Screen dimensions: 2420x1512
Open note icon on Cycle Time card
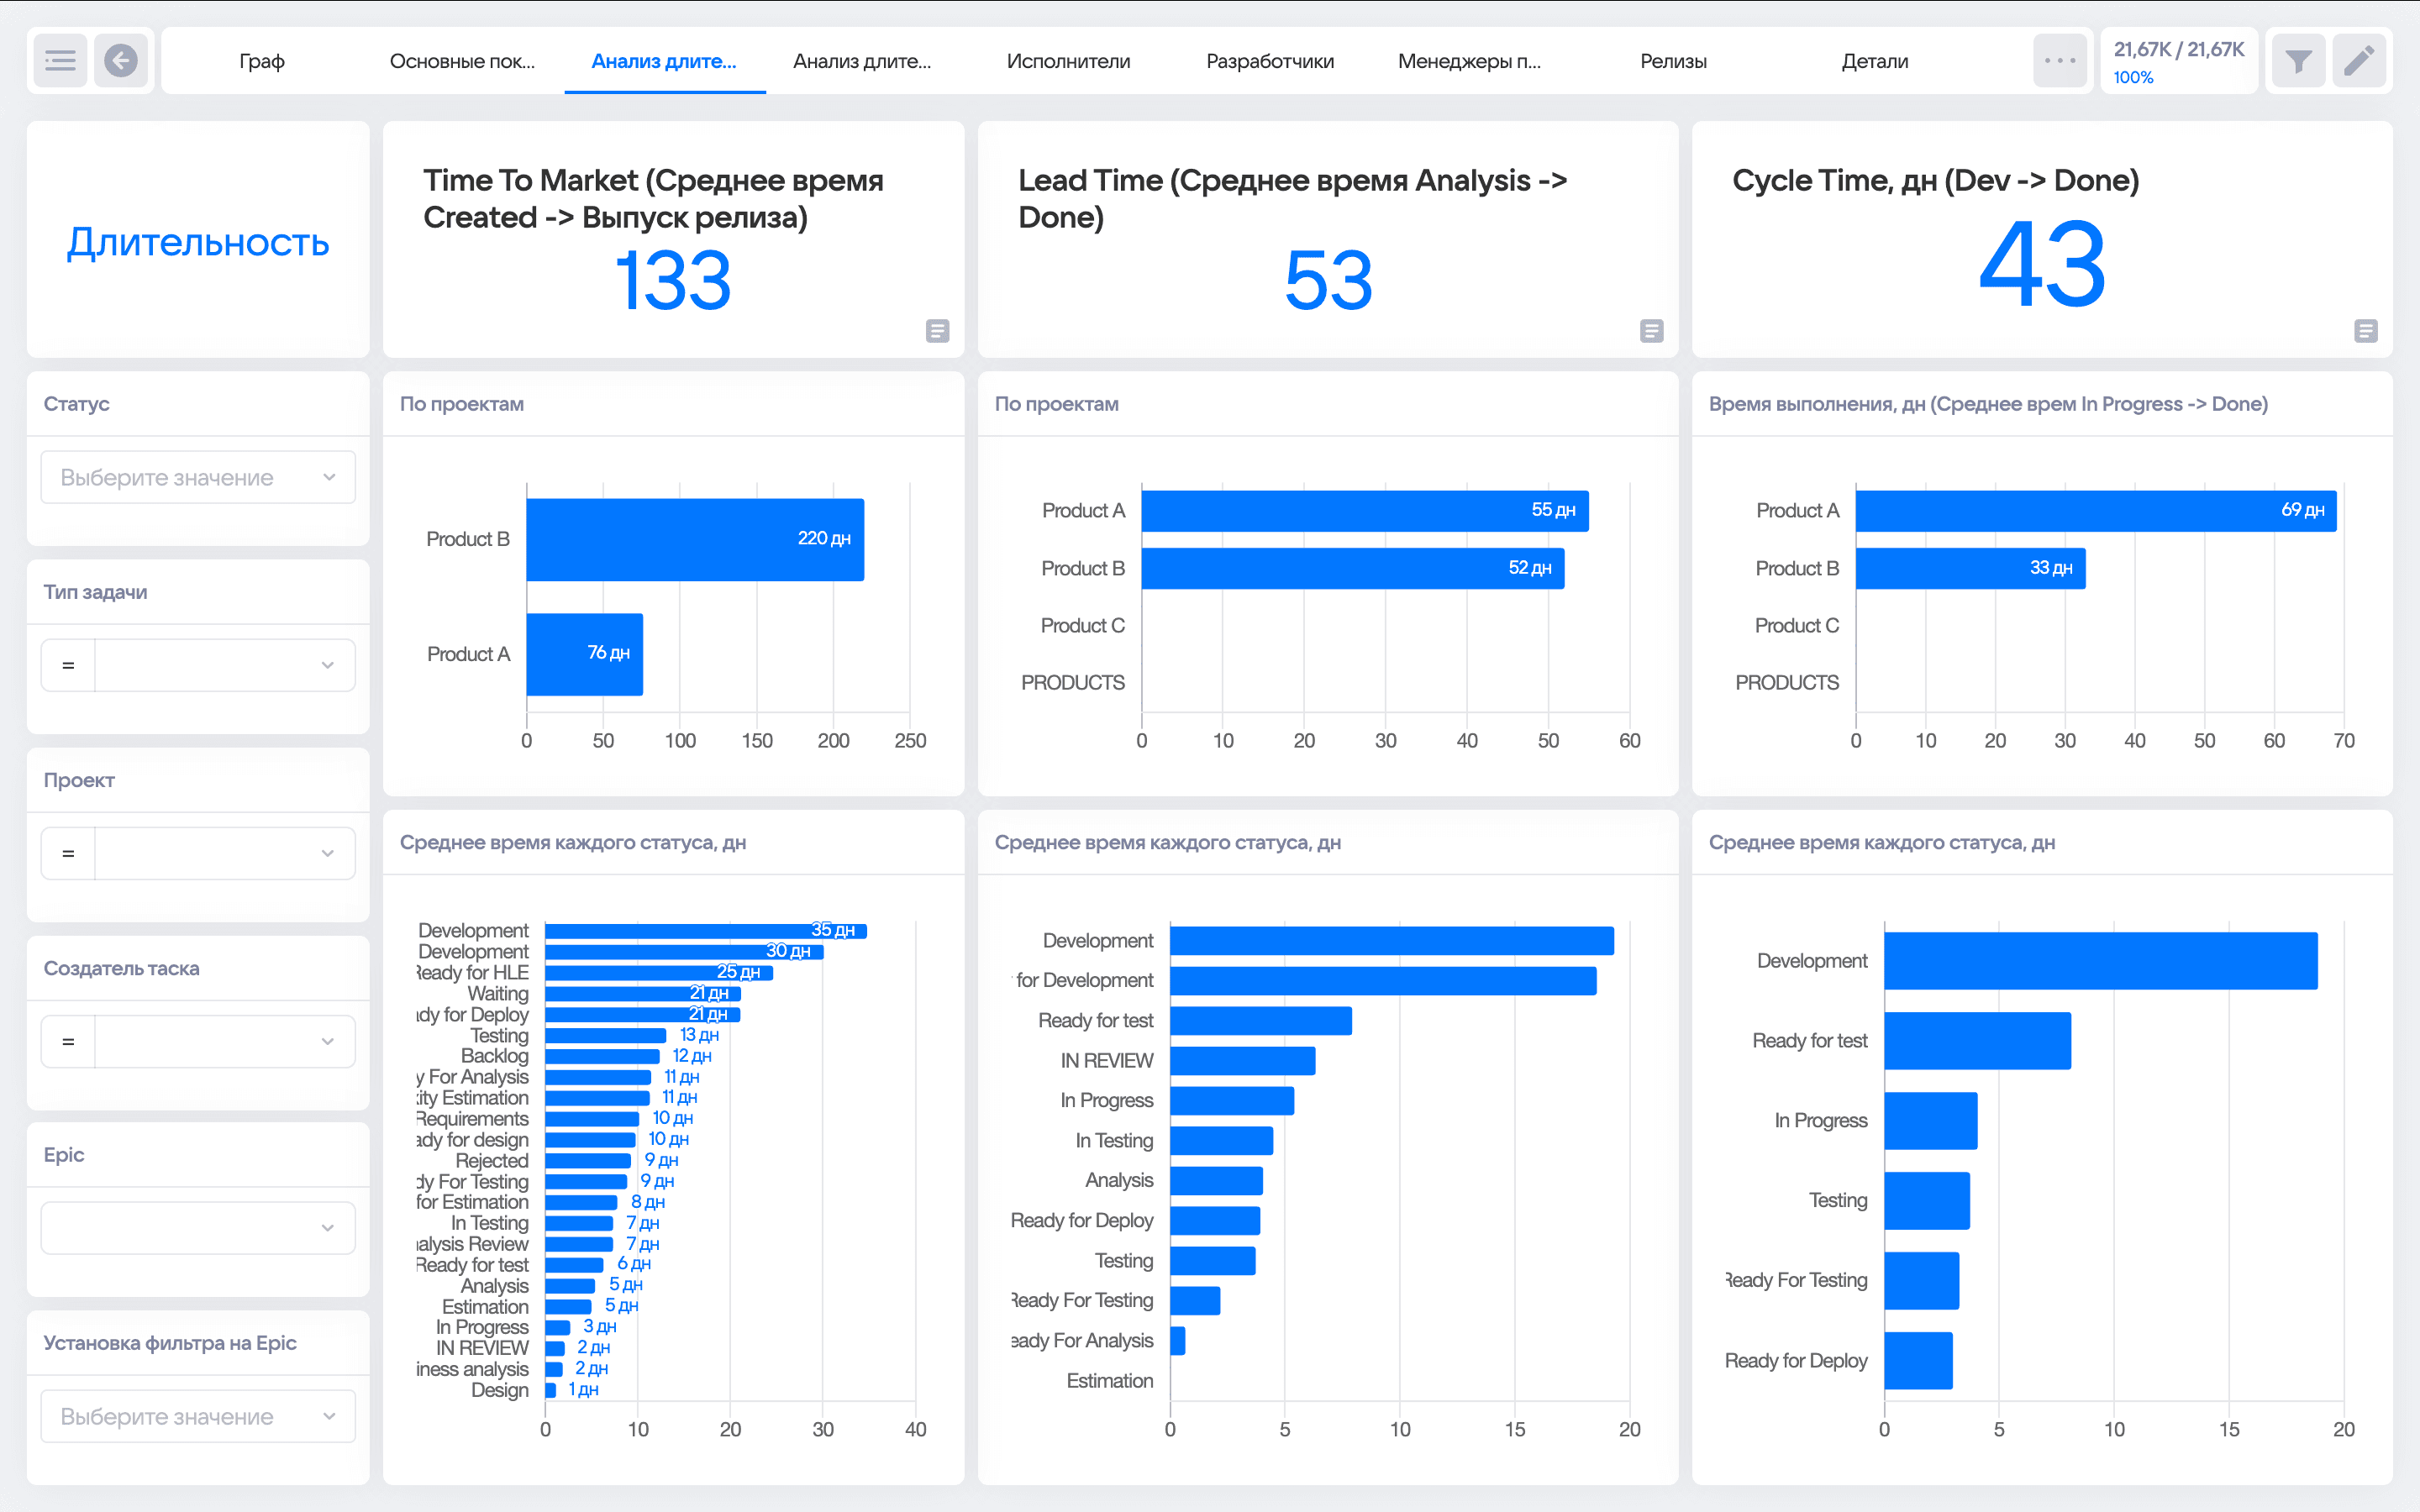click(x=2365, y=331)
